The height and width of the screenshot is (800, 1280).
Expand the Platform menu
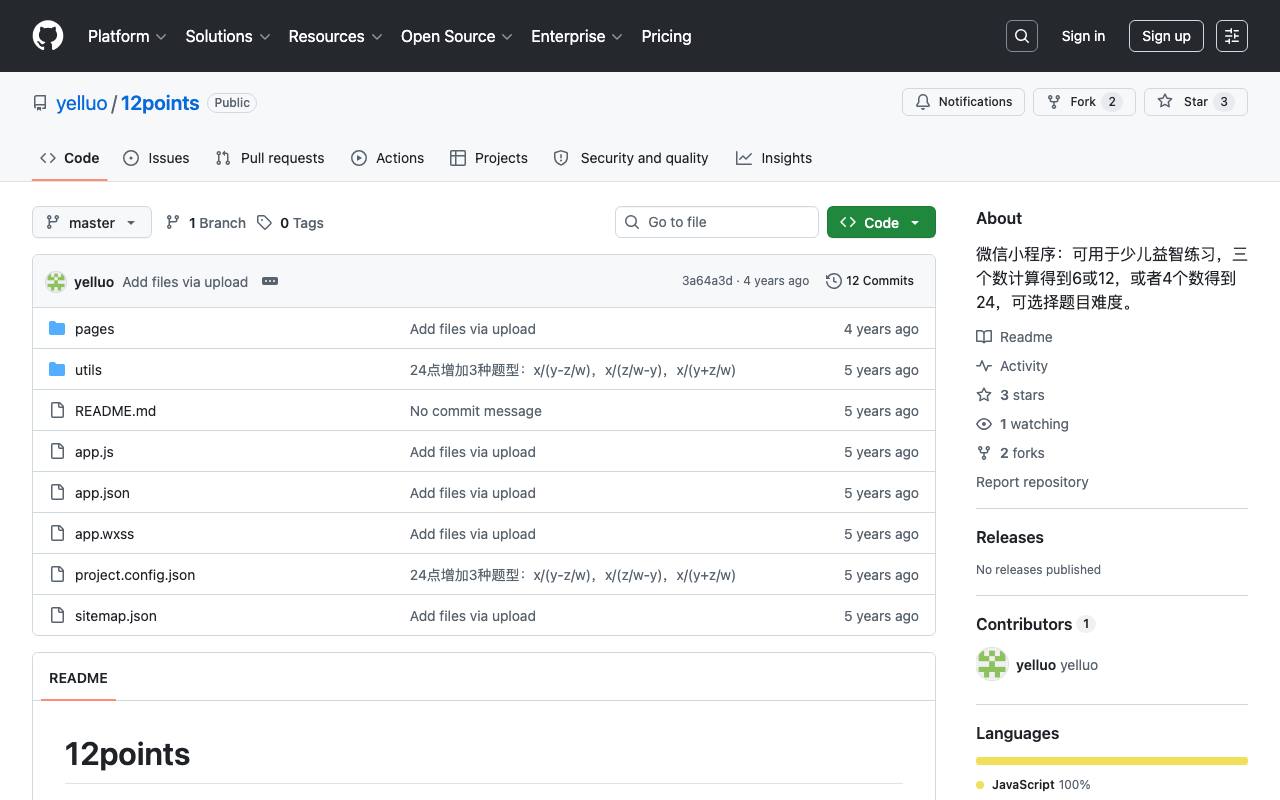click(127, 36)
